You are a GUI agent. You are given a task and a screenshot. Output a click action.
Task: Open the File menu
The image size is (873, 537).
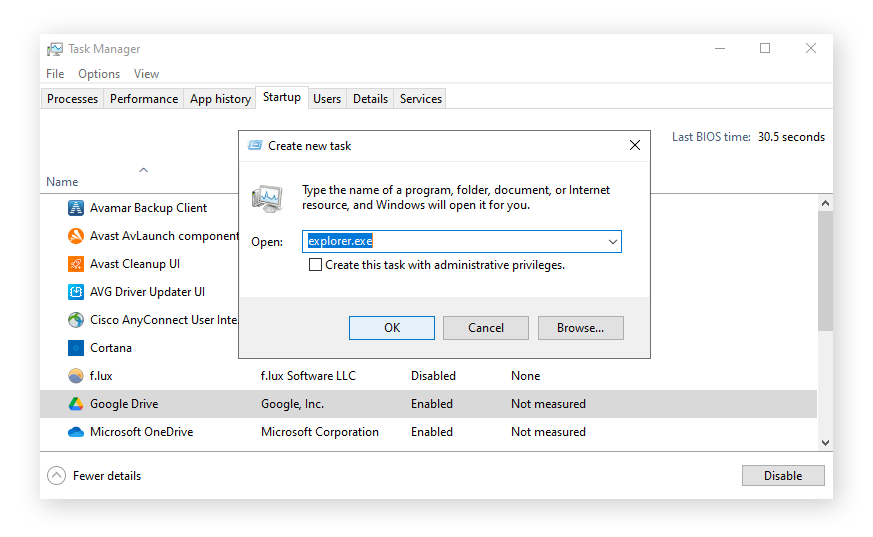(55, 73)
